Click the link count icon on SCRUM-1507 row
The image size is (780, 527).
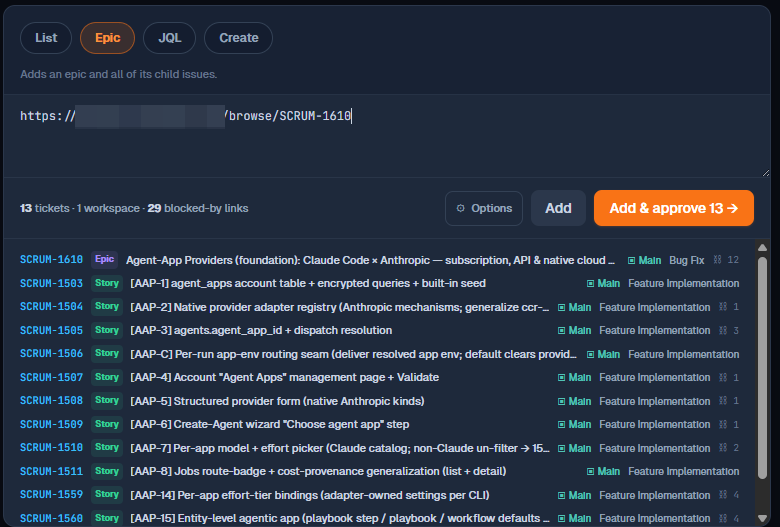[x=723, y=378]
